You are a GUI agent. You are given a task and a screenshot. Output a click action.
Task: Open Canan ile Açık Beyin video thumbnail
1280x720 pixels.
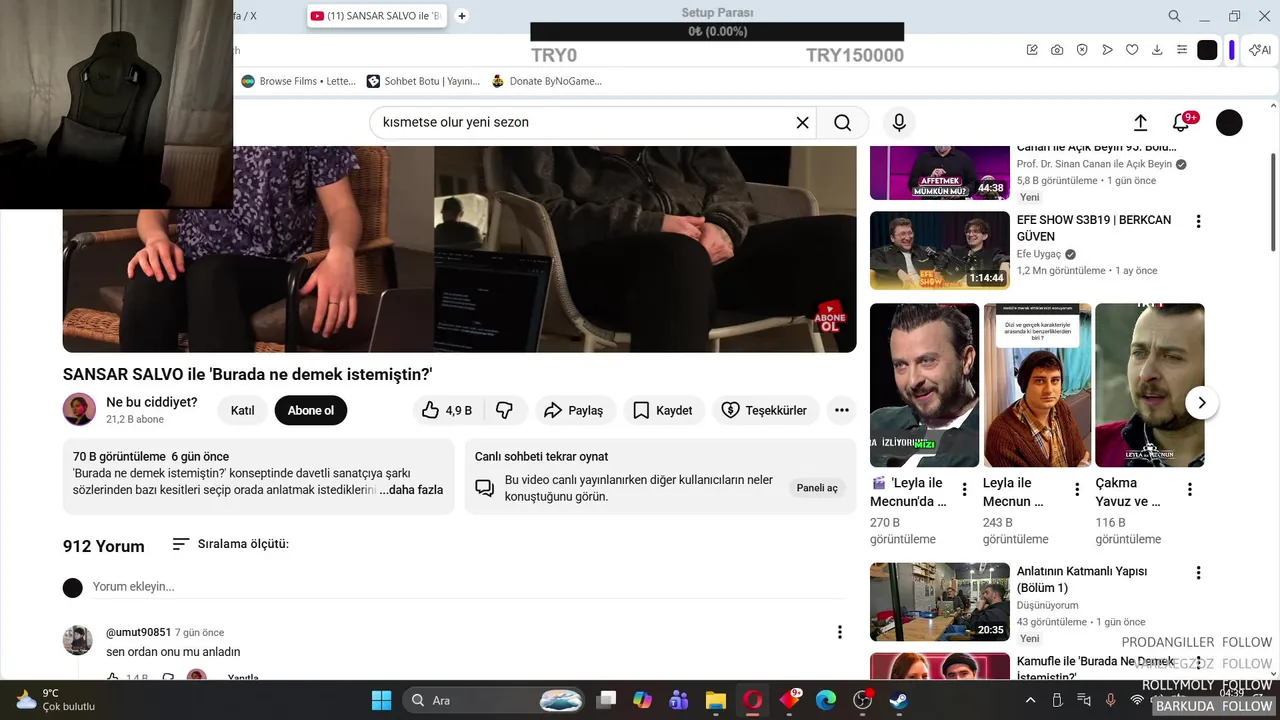[940, 173]
